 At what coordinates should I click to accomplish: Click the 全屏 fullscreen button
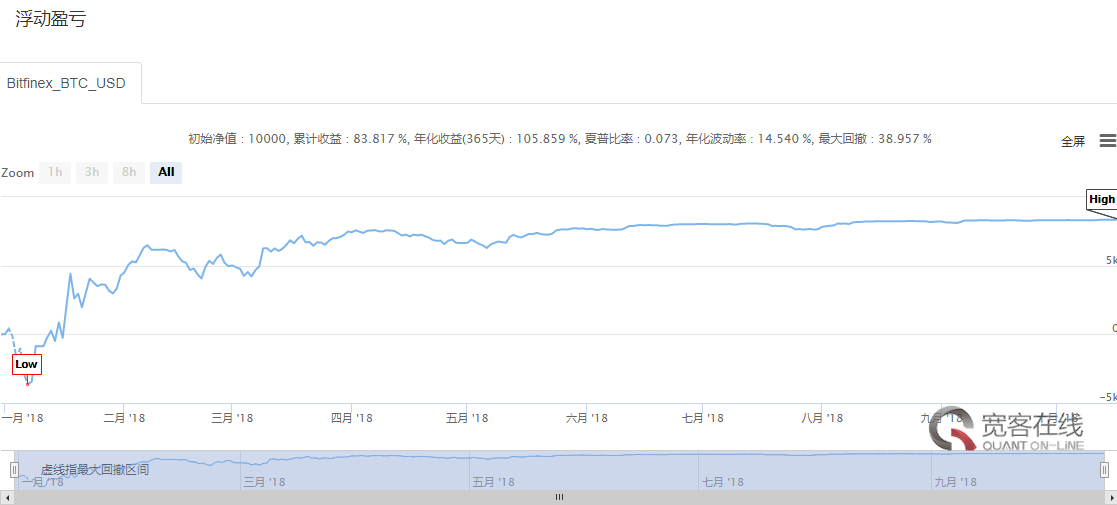pos(1073,142)
